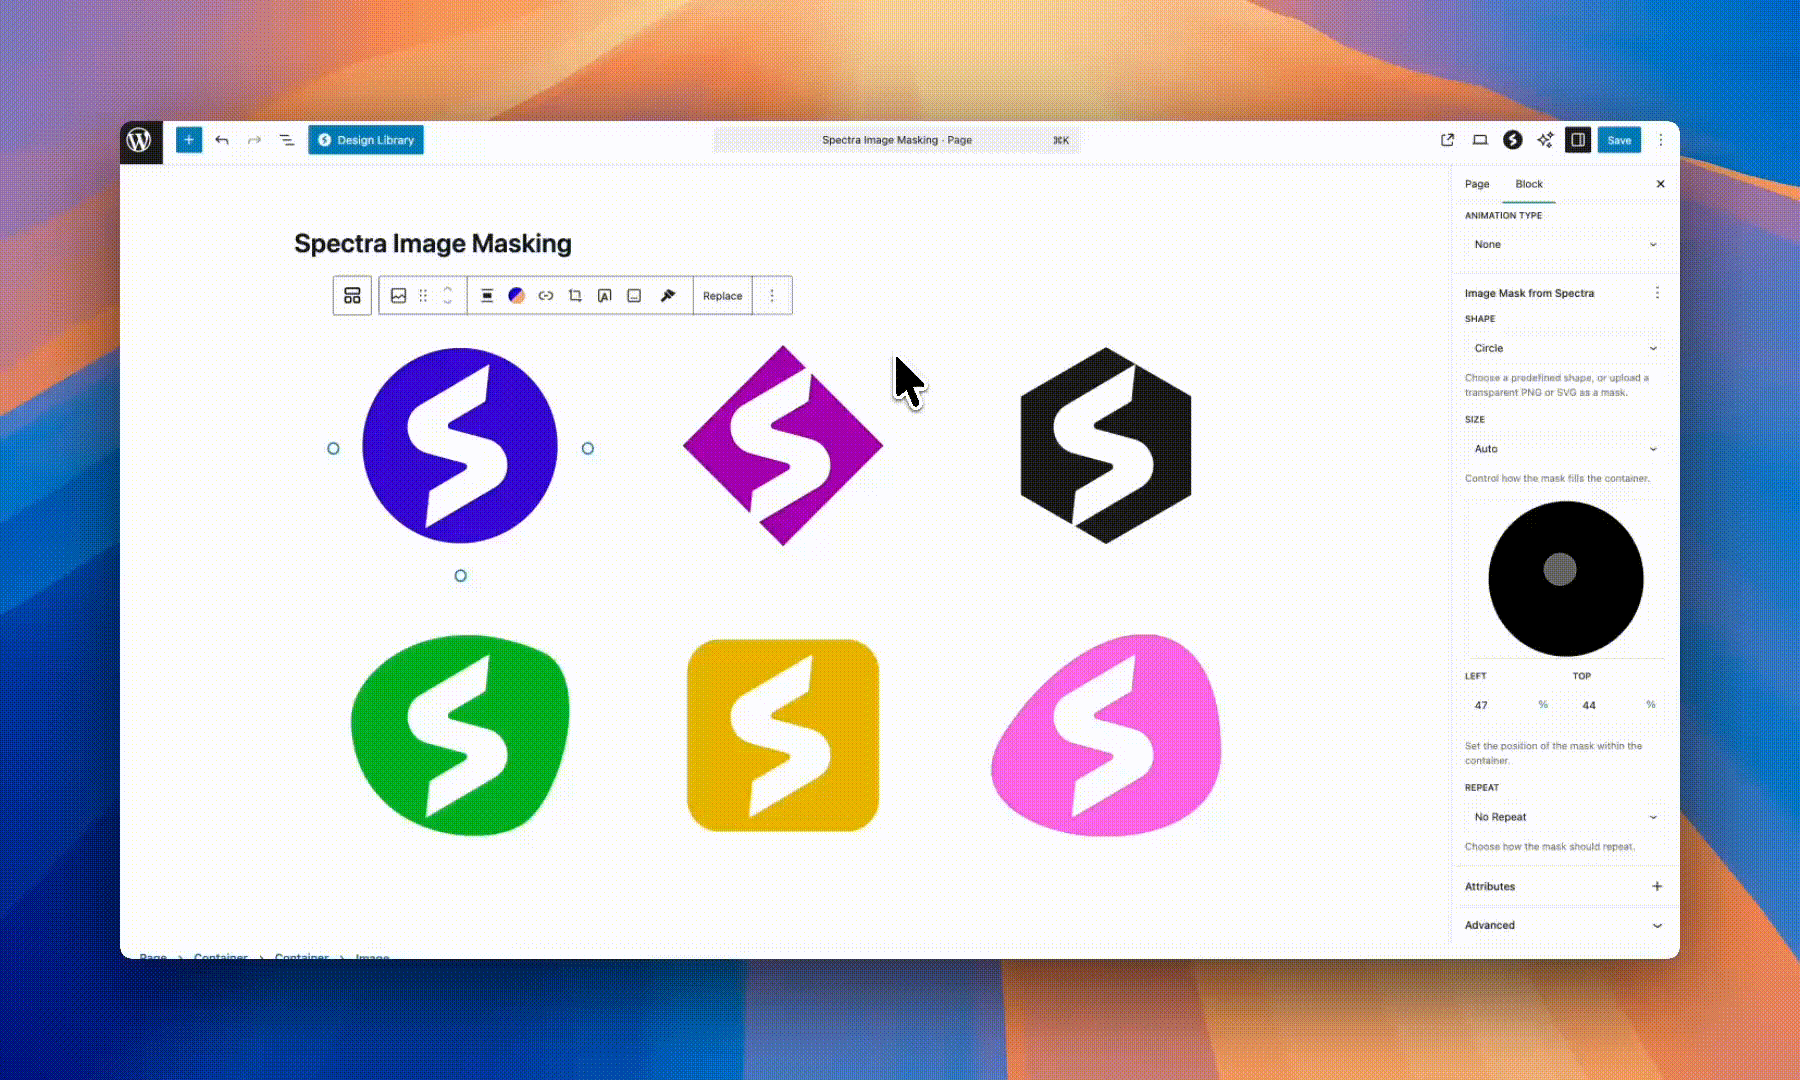
Task: Open the AI sparkle assistant icon
Action: pos(1545,140)
